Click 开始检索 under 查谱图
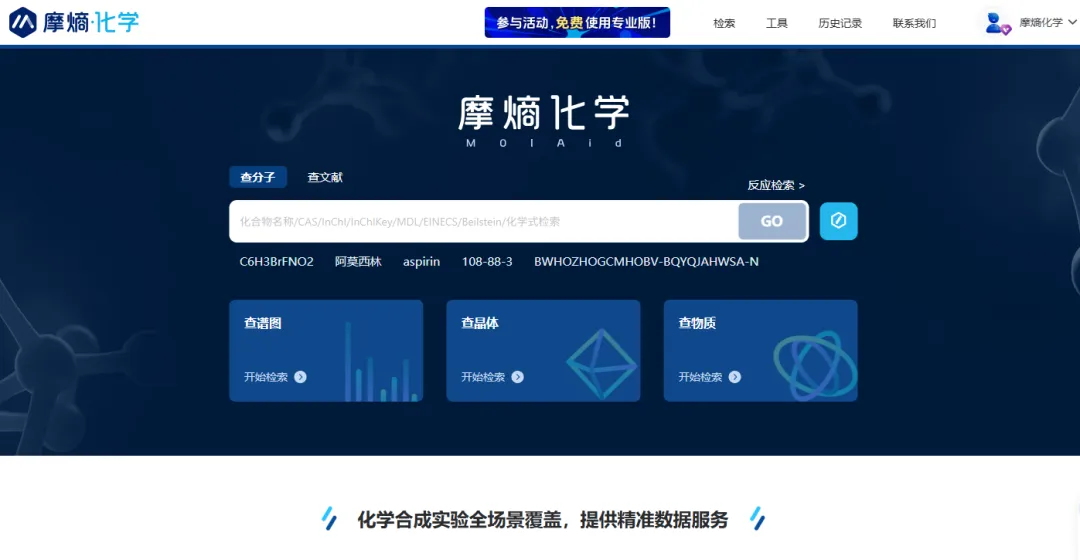The height and width of the screenshot is (560, 1080). coord(266,377)
